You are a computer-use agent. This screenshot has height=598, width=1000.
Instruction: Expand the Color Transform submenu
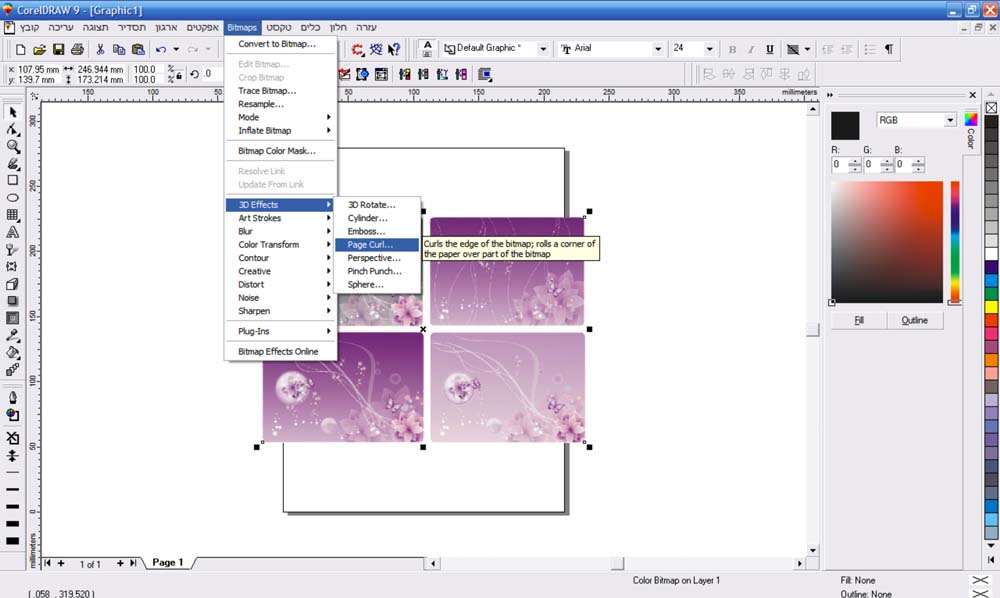coord(281,245)
